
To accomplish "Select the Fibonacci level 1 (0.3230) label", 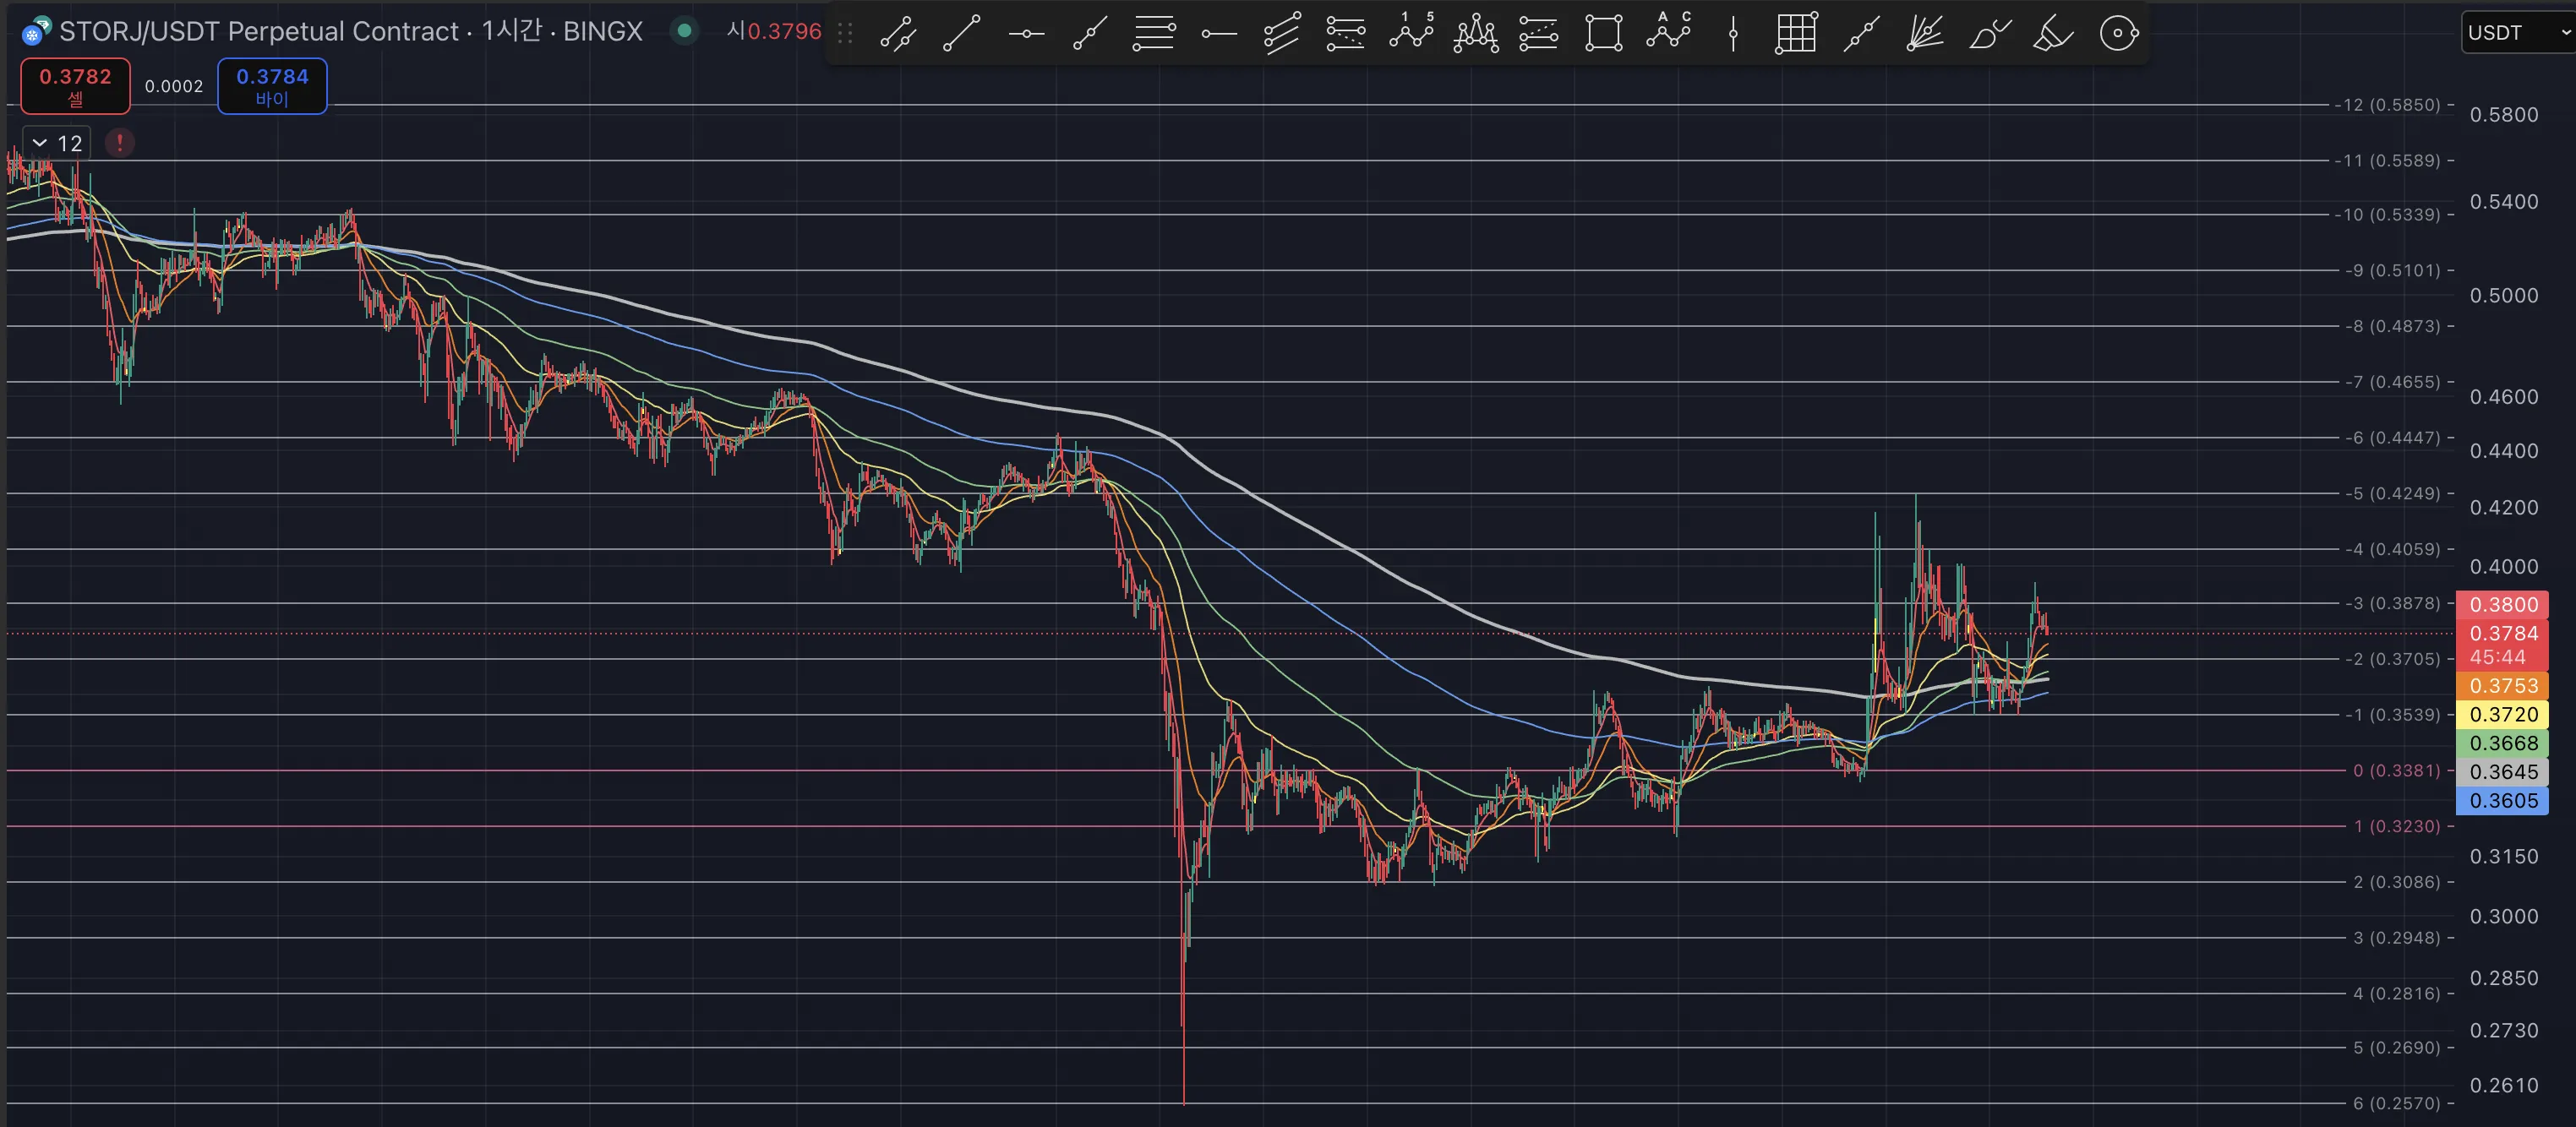I will (x=2396, y=826).
